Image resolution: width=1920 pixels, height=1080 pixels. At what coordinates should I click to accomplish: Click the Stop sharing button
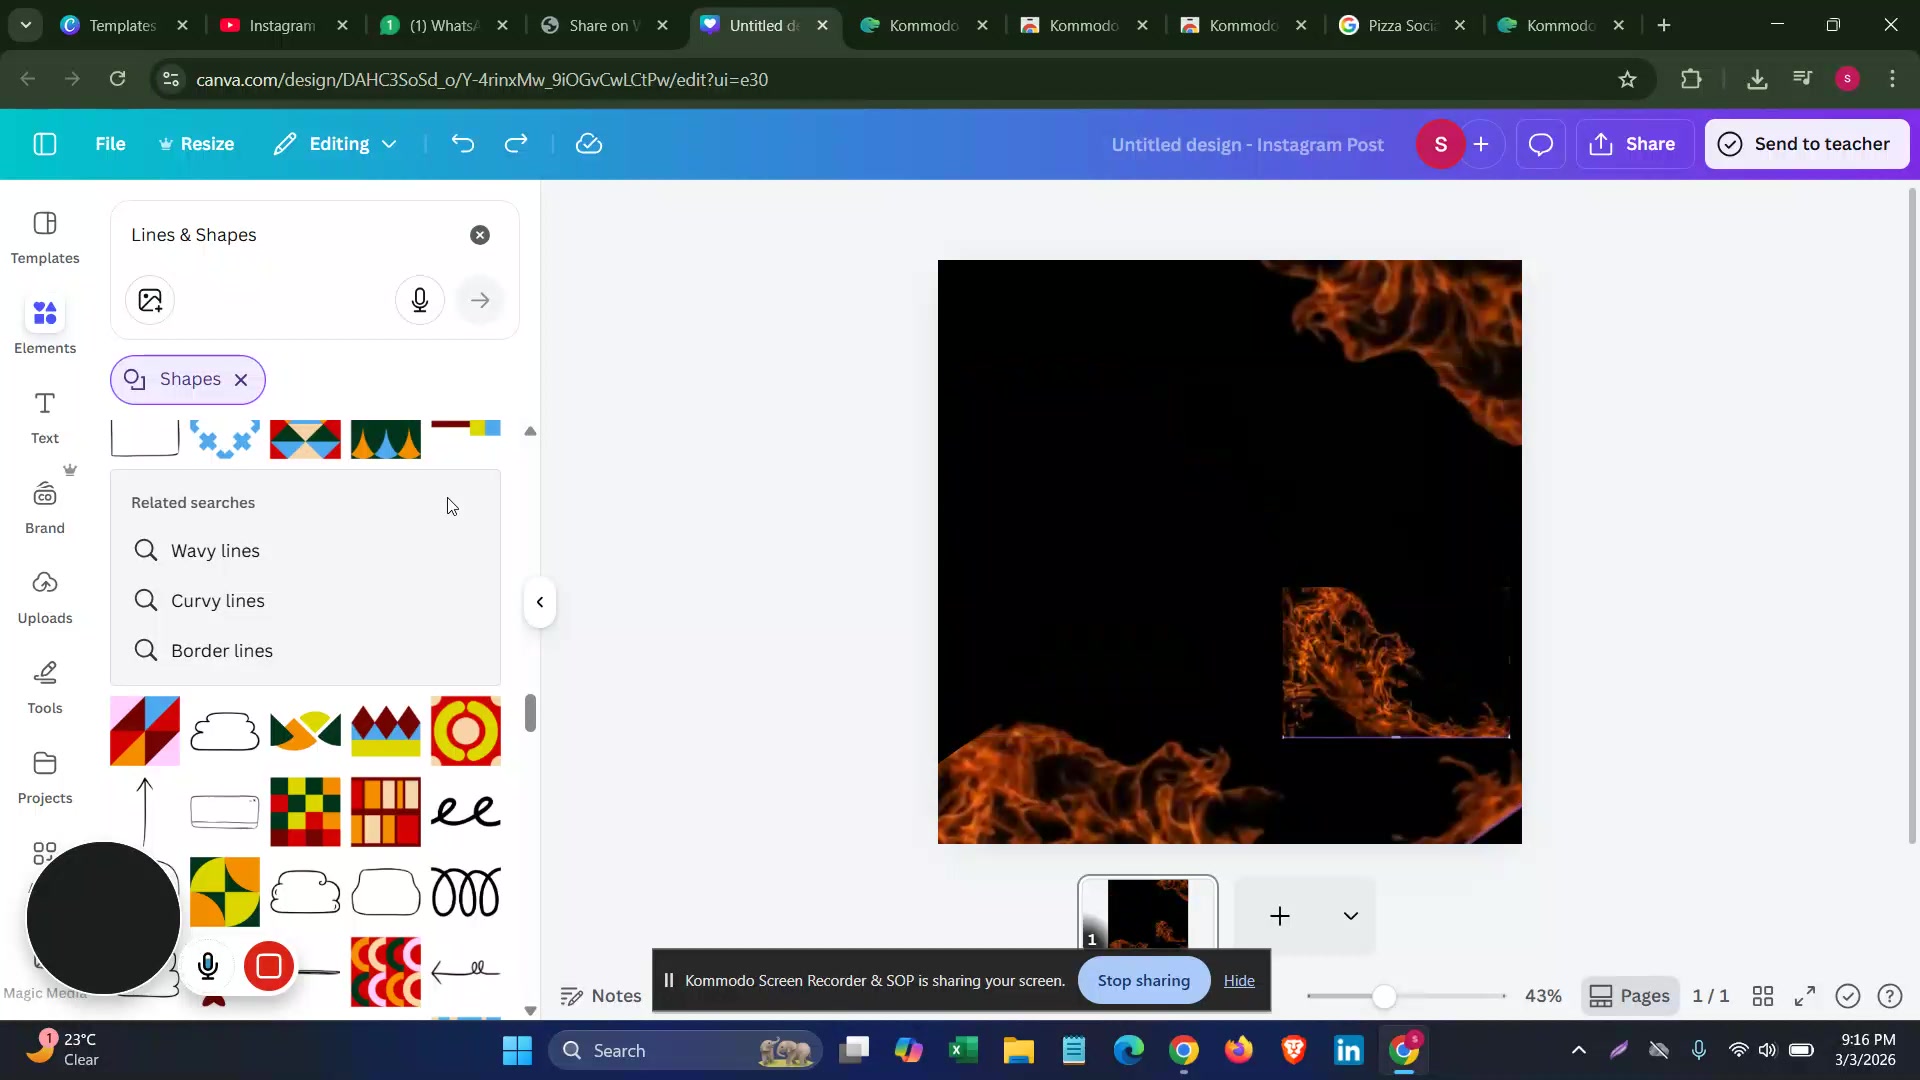[x=1143, y=981]
